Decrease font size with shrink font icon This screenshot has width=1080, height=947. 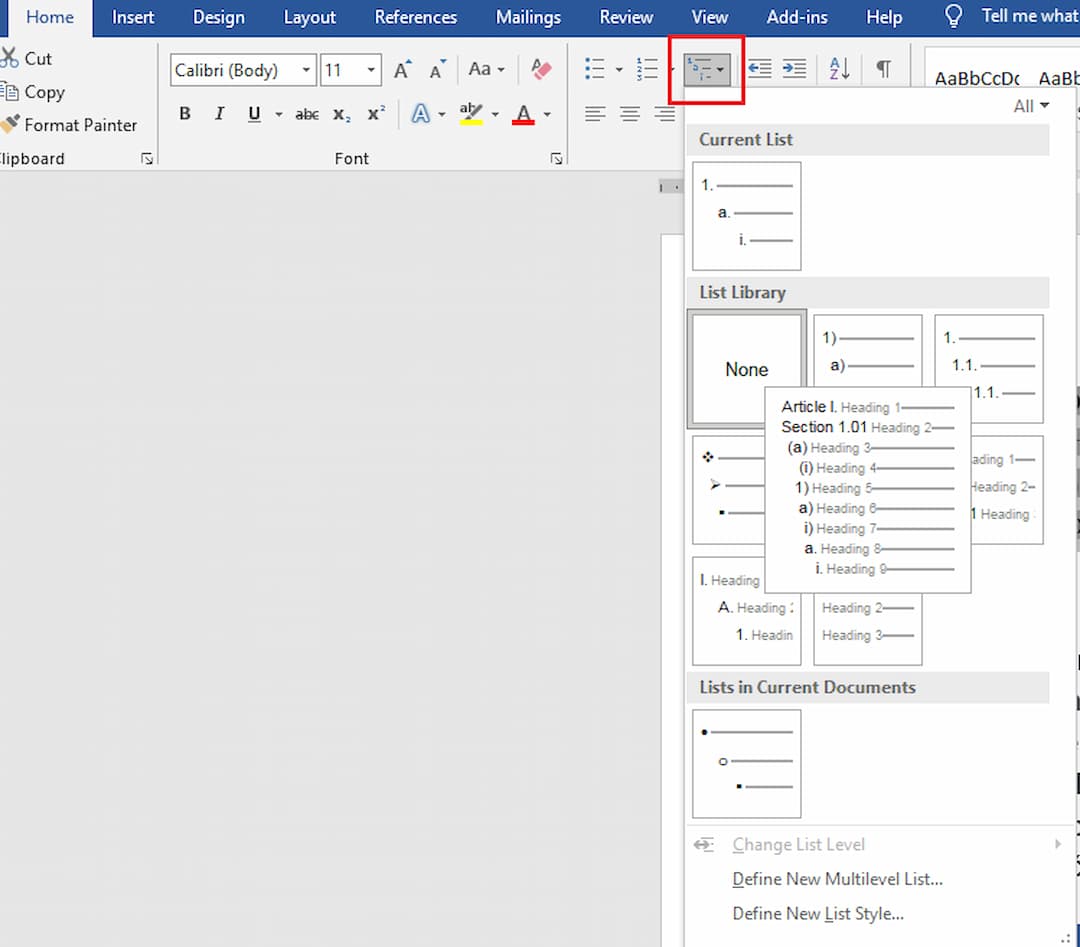tap(437, 70)
